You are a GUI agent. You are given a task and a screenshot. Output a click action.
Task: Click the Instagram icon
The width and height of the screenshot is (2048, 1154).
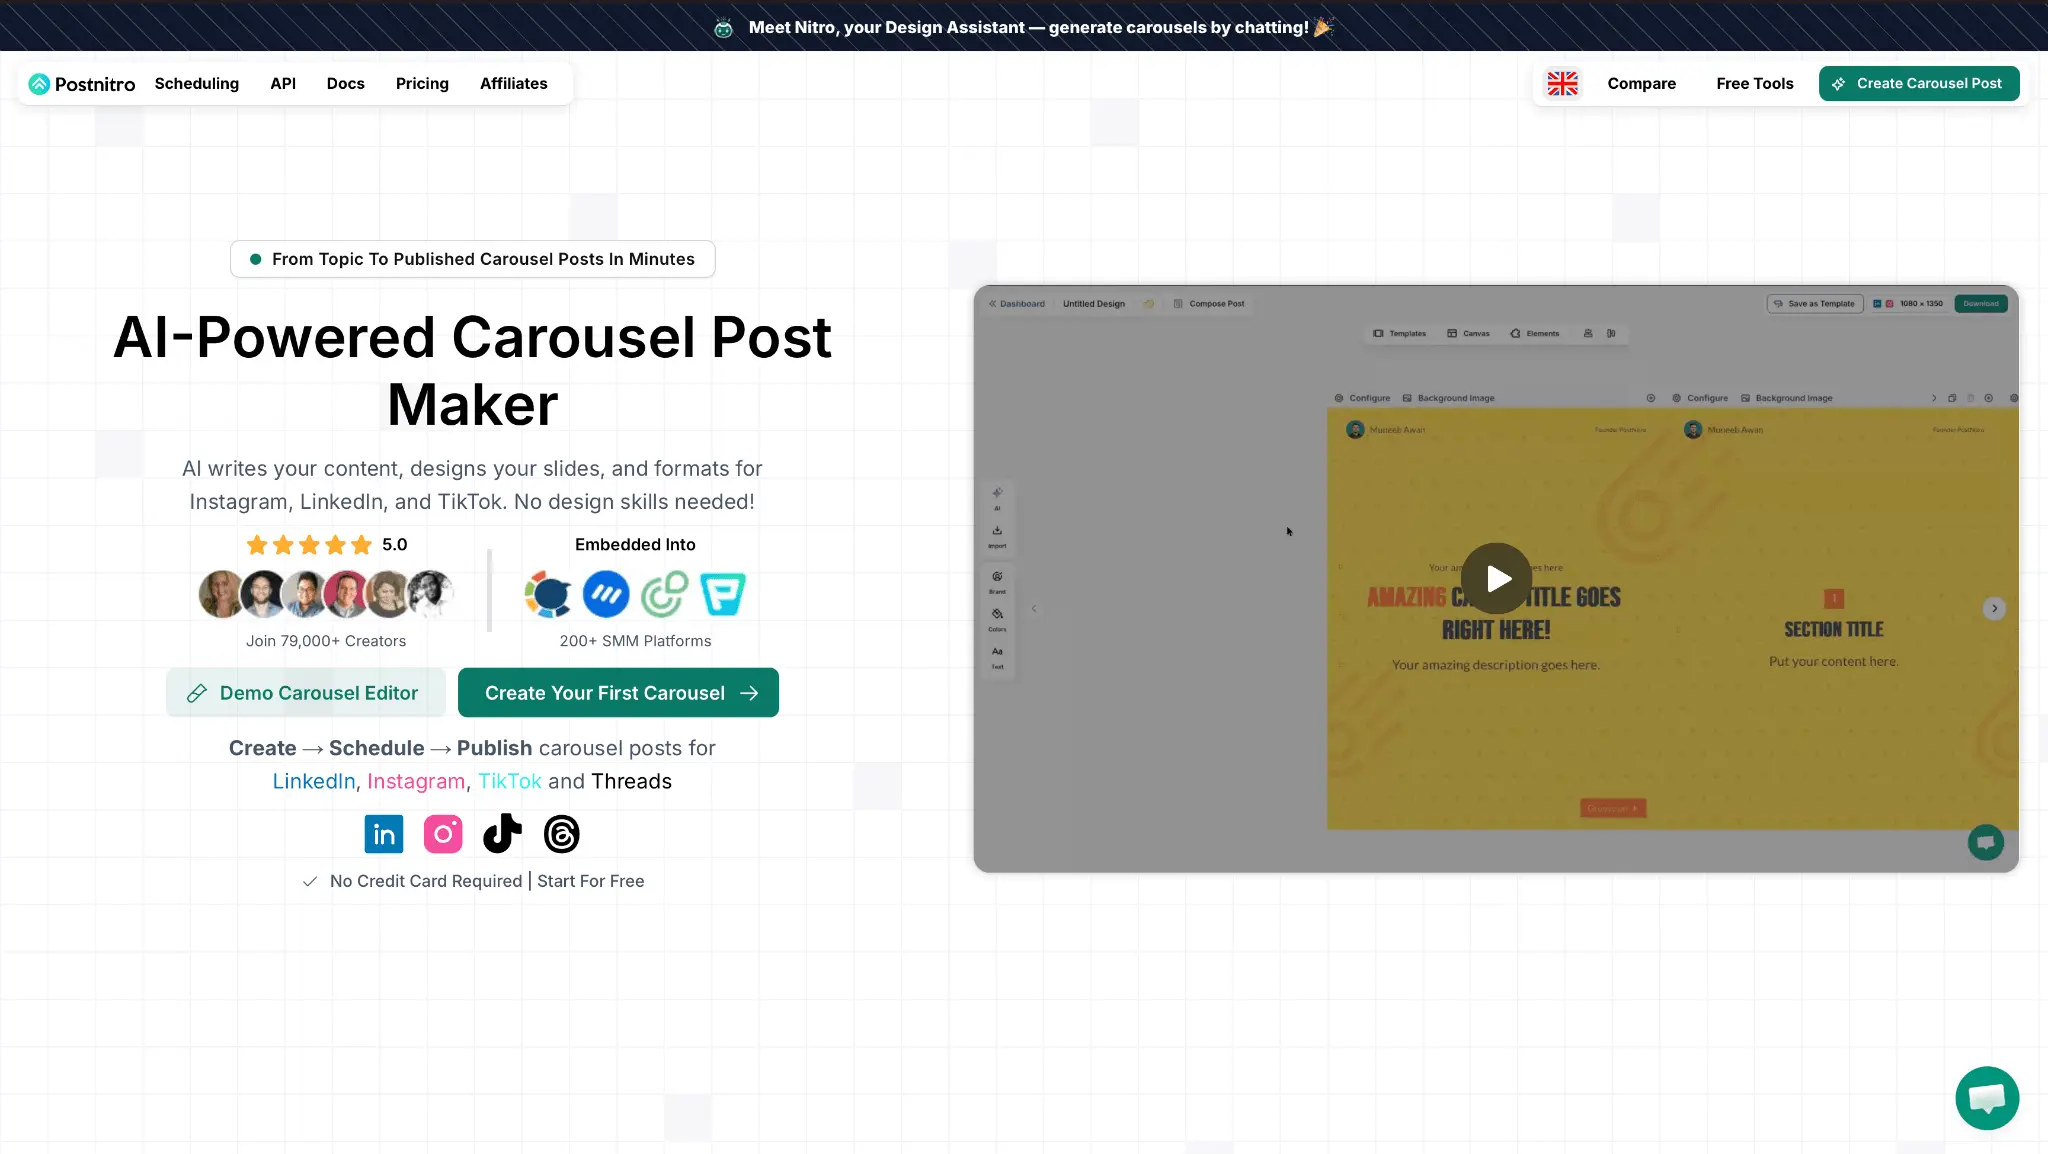[x=443, y=834]
